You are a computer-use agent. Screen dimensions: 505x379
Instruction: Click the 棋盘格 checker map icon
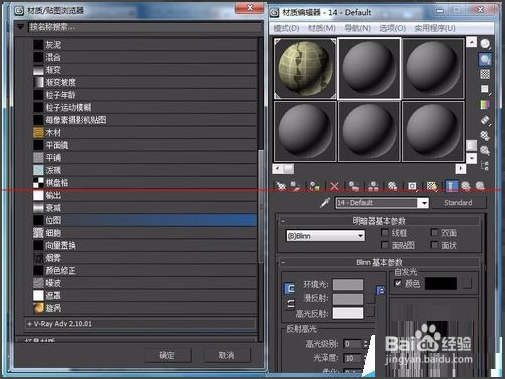38,183
